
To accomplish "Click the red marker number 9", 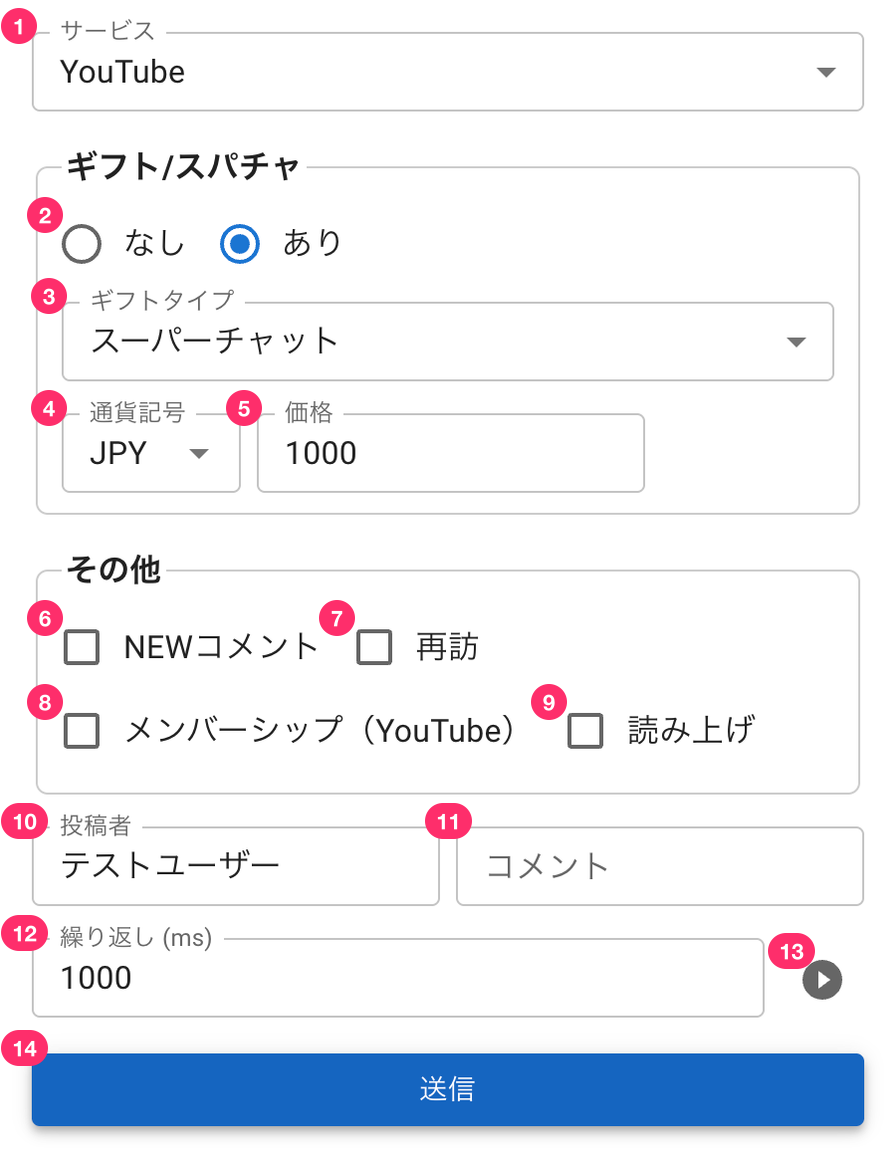I will point(549,702).
